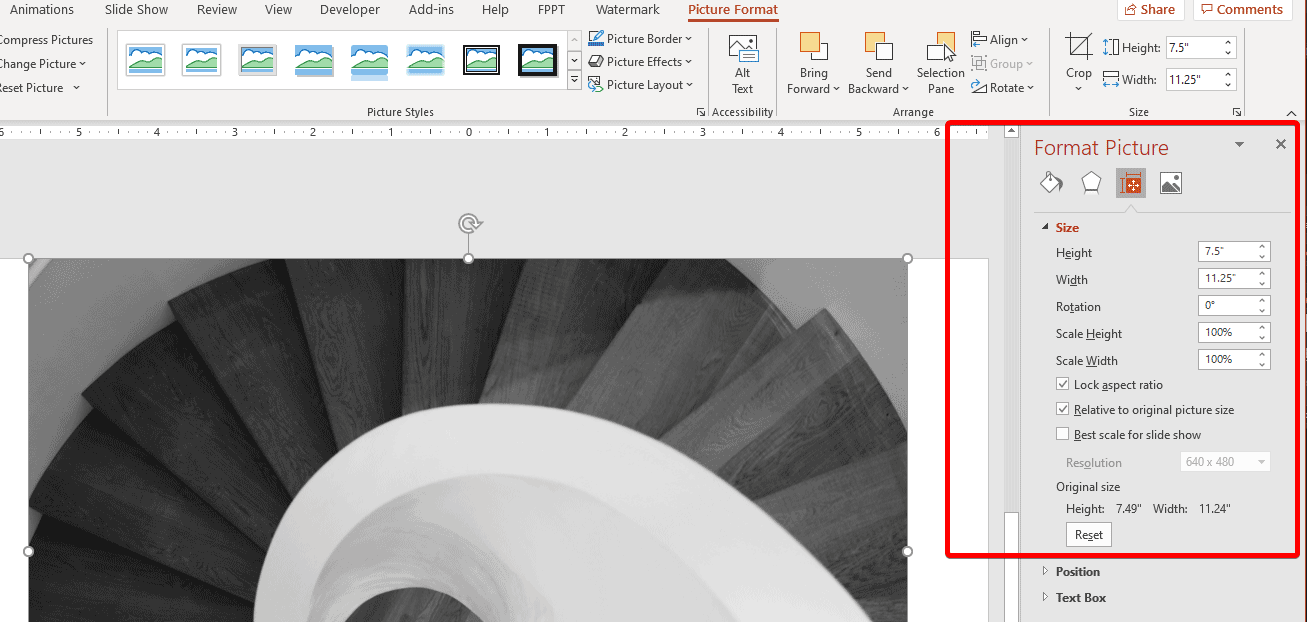This screenshot has width=1307, height=622.
Task: Click the Rotation input field
Action: coord(1227,306)
